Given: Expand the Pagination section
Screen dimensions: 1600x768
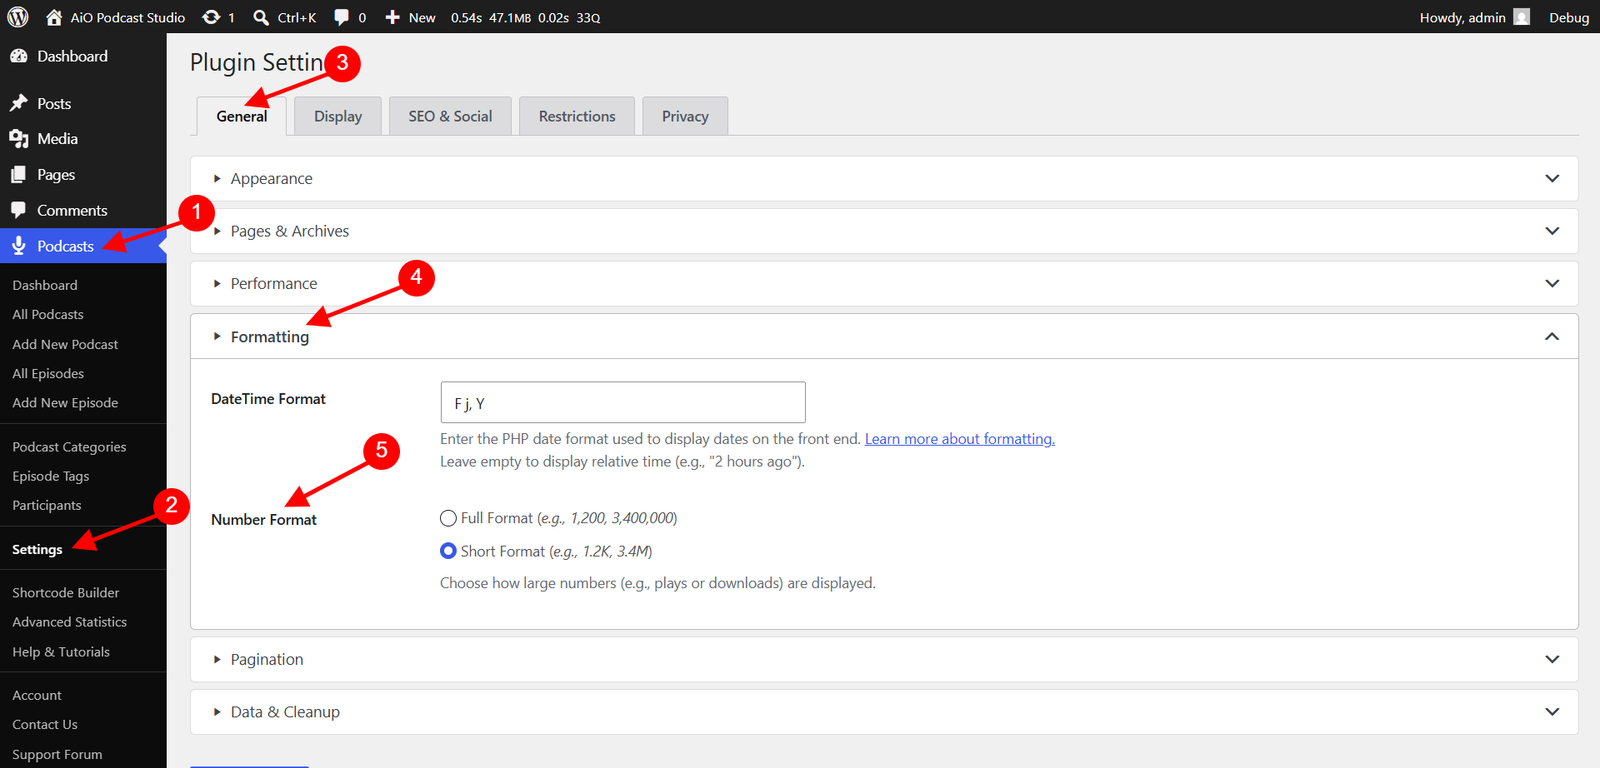Looking at the screenshot, I should tap(884, 660).
